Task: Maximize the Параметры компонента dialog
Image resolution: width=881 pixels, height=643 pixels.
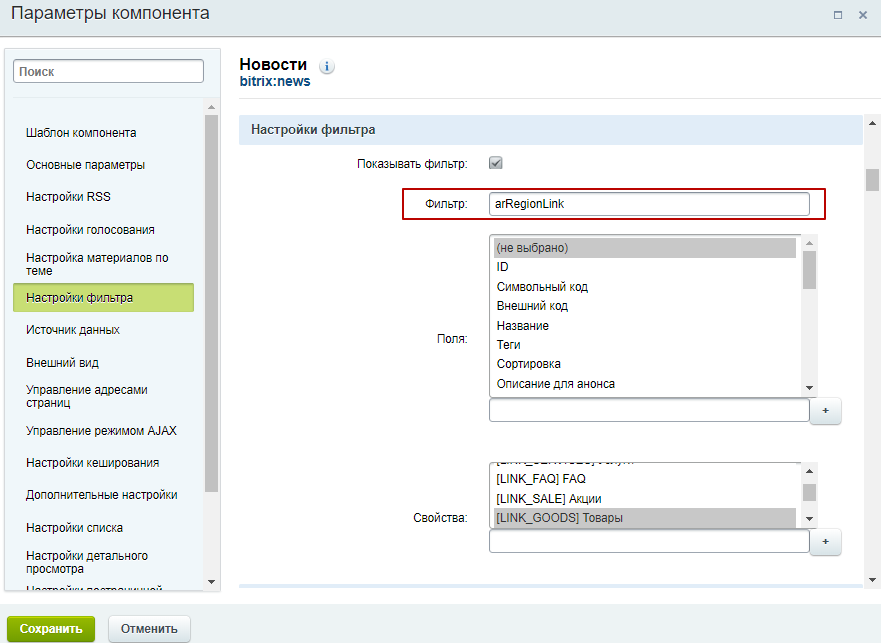Action: pyautogui.click(x=838, y=15)
